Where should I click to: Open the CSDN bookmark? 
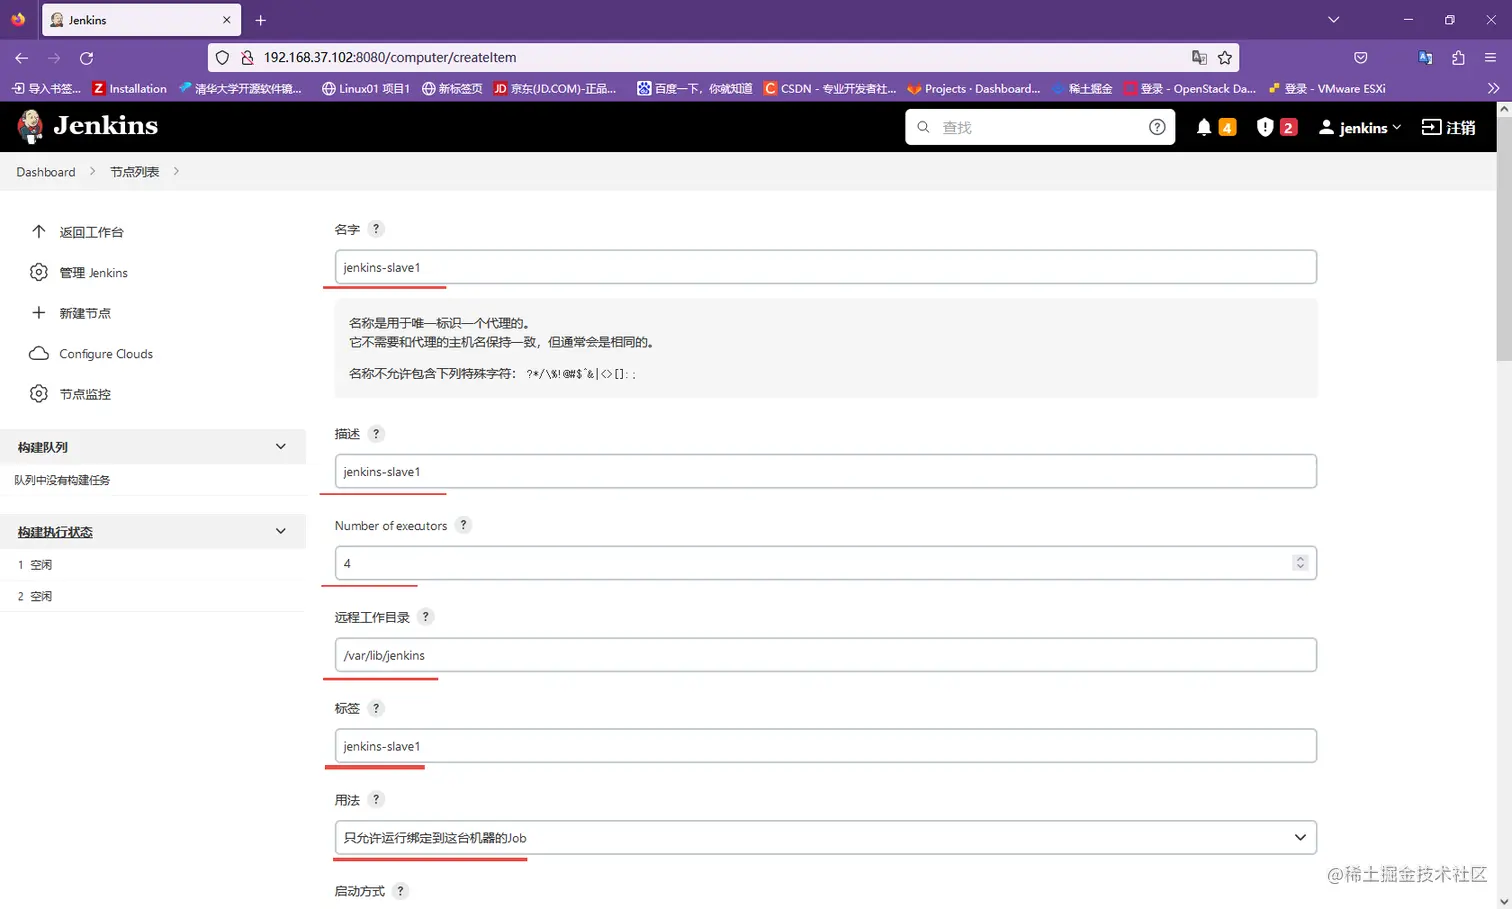[830, 89]
